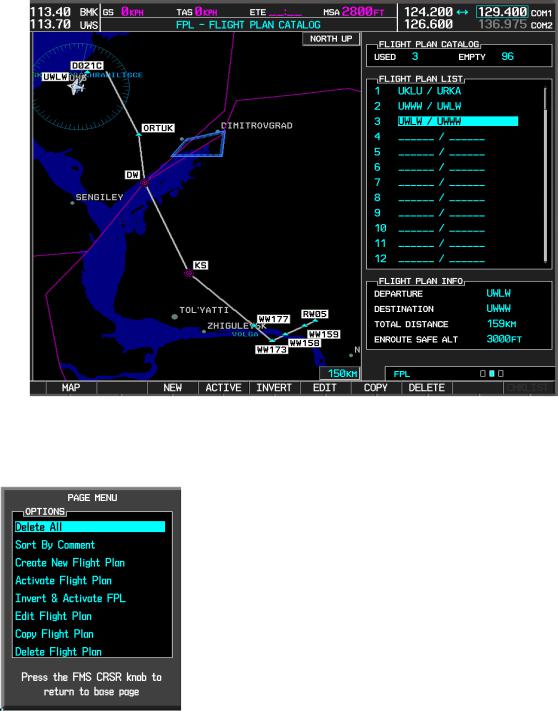Click the SENGILEY city marker
558x711 pixels.
point(72,203)
